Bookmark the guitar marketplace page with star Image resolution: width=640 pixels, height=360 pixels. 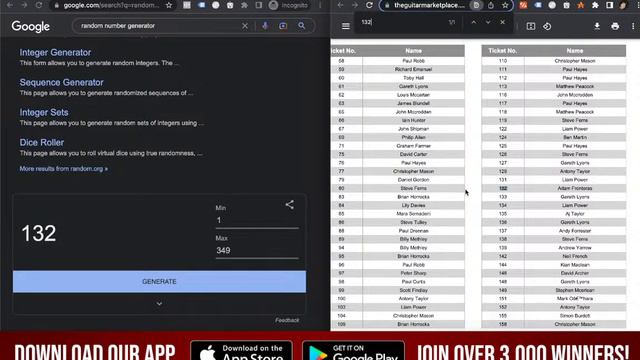[505, 5]
